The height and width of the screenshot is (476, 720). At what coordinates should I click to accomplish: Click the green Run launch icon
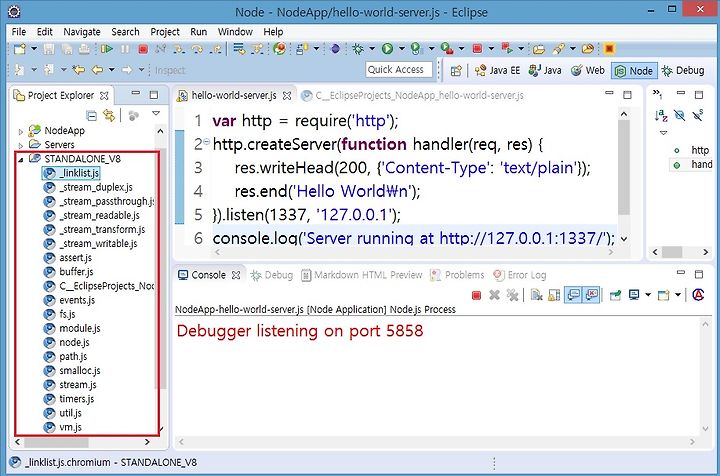pyautogui.click(x=387, y=49)
